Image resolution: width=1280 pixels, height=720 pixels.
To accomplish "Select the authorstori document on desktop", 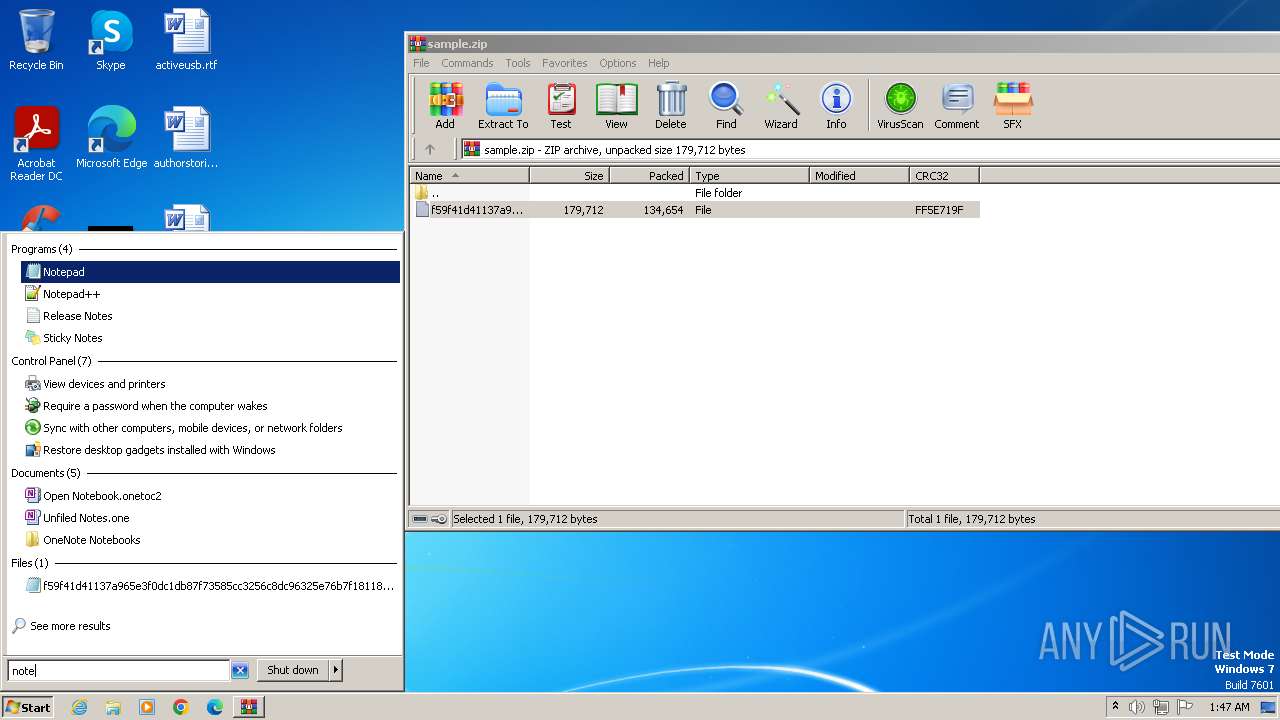I will coord(186,138).
